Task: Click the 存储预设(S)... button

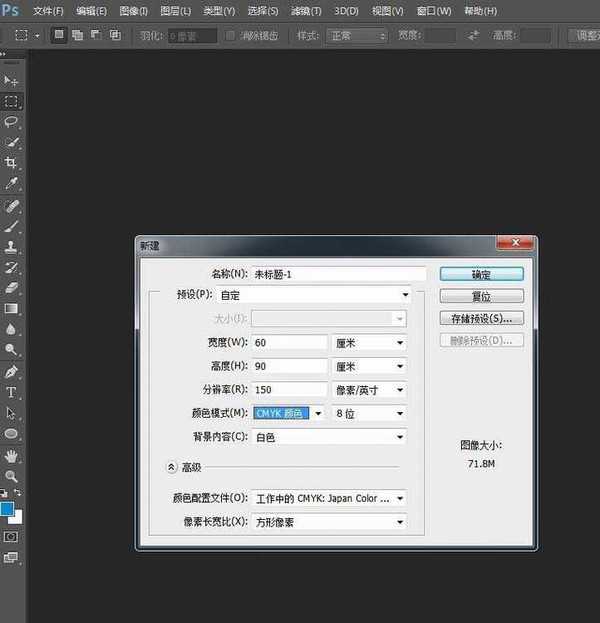Action: 481,319
